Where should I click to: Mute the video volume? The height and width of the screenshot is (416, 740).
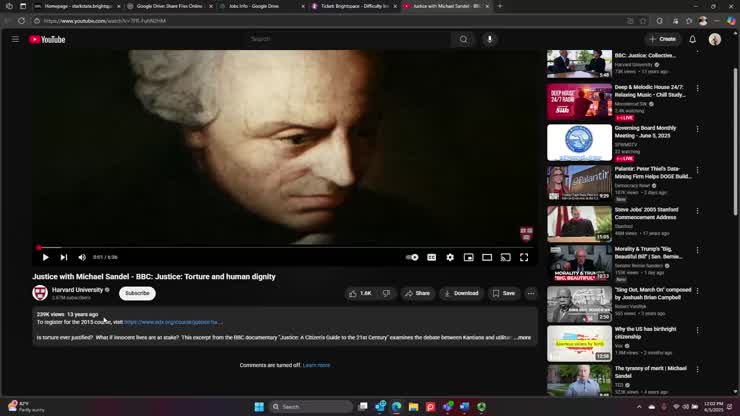click(82, 257)
